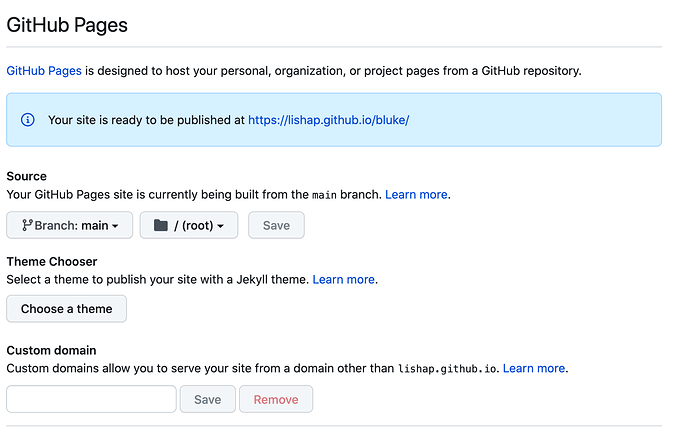The height and width of the screenshot is (429, 690).
Task: Click the Custom domain heading
Action: tap(51, 350)
